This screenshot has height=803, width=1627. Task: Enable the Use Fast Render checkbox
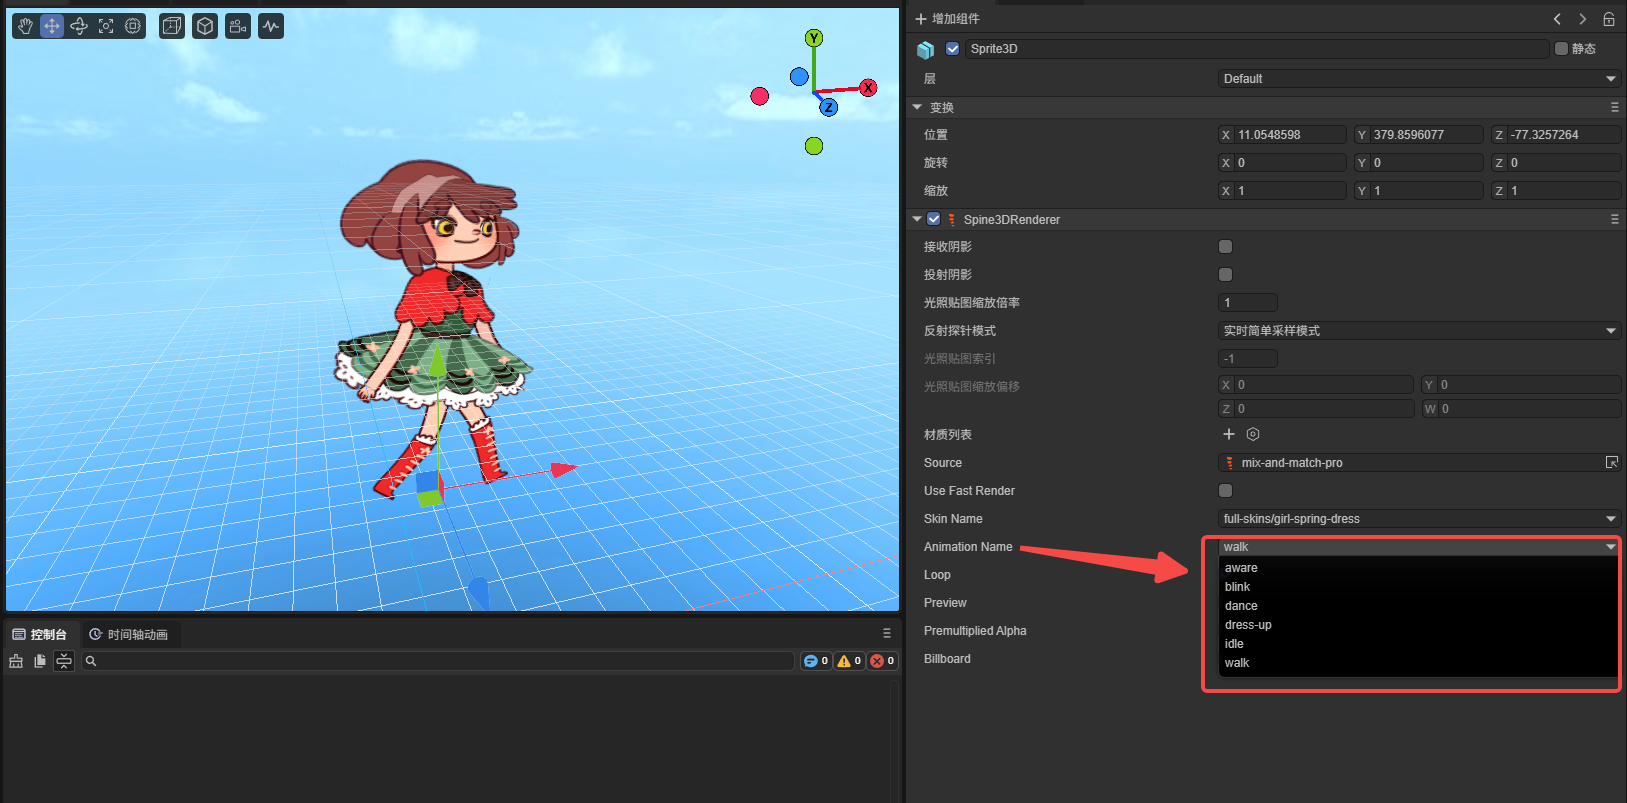pyautogui.click(x=1225, y=491)
